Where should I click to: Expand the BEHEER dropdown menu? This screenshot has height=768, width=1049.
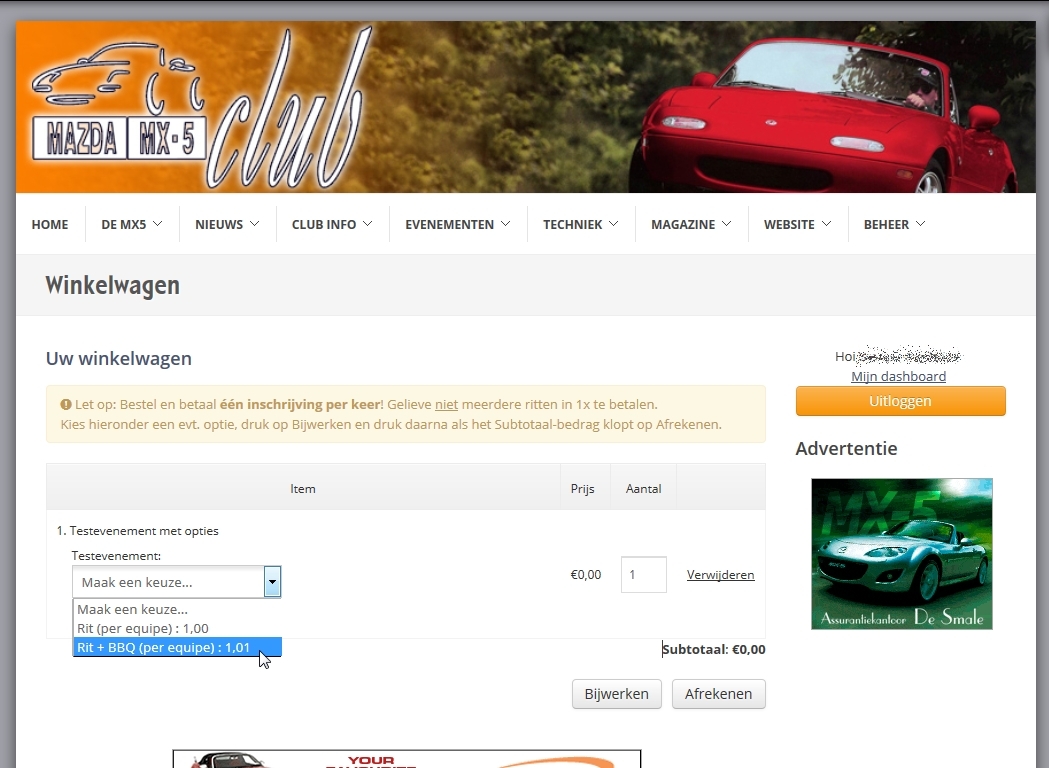(x=894, y=224)
